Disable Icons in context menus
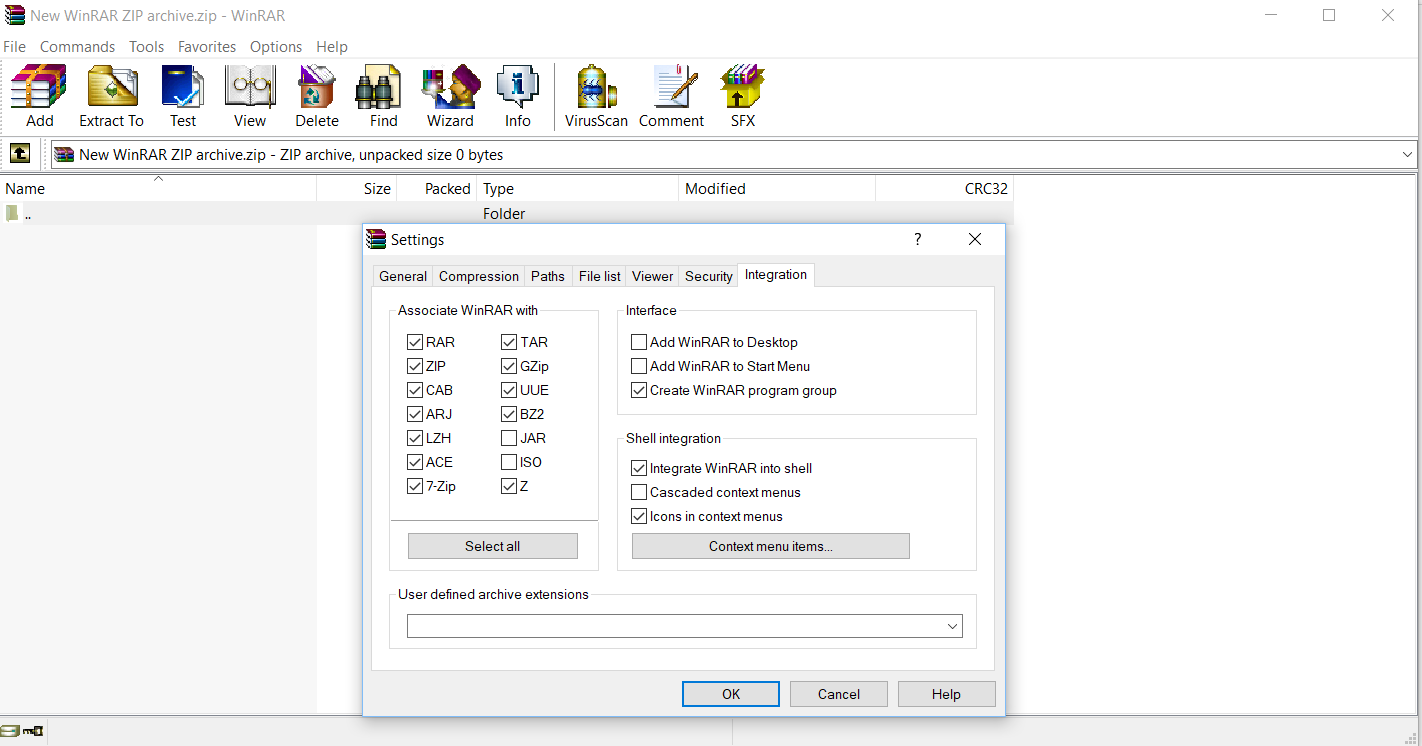This screenshot has height=746, width=1422. pos(638,516)
